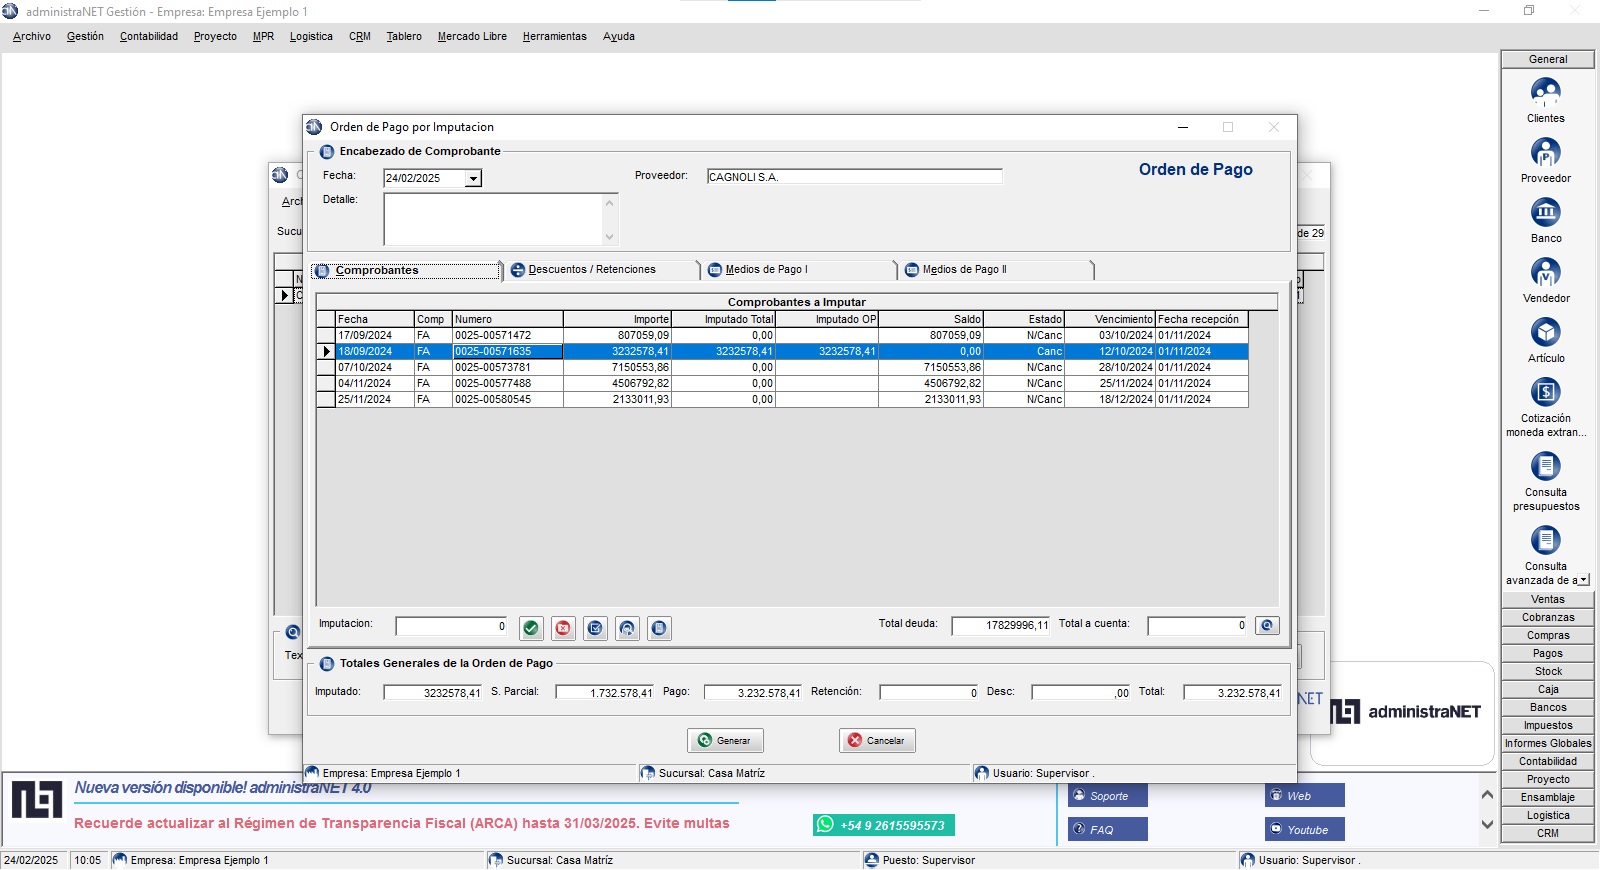
Task: Expand the Bancos sidebar section
Action: 1548,707
